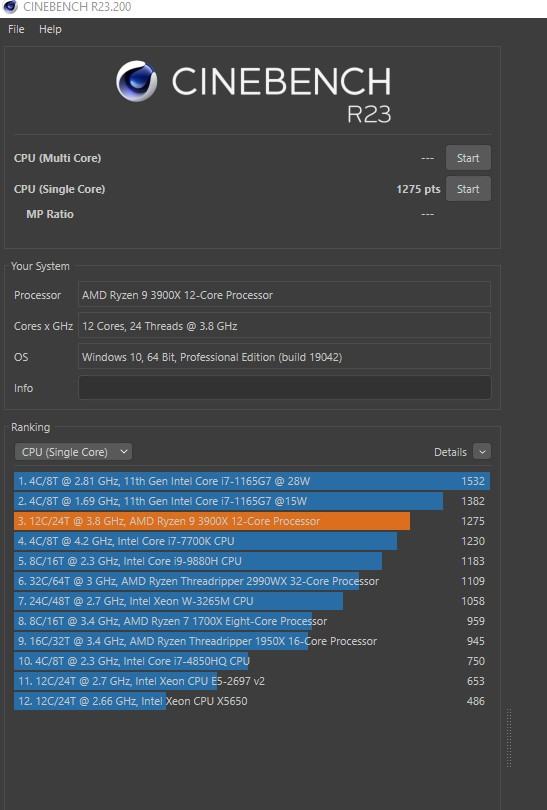Select ranking row 9 Threadripper 1950X
Screen dimensions: 547x810
click(252, 641)
